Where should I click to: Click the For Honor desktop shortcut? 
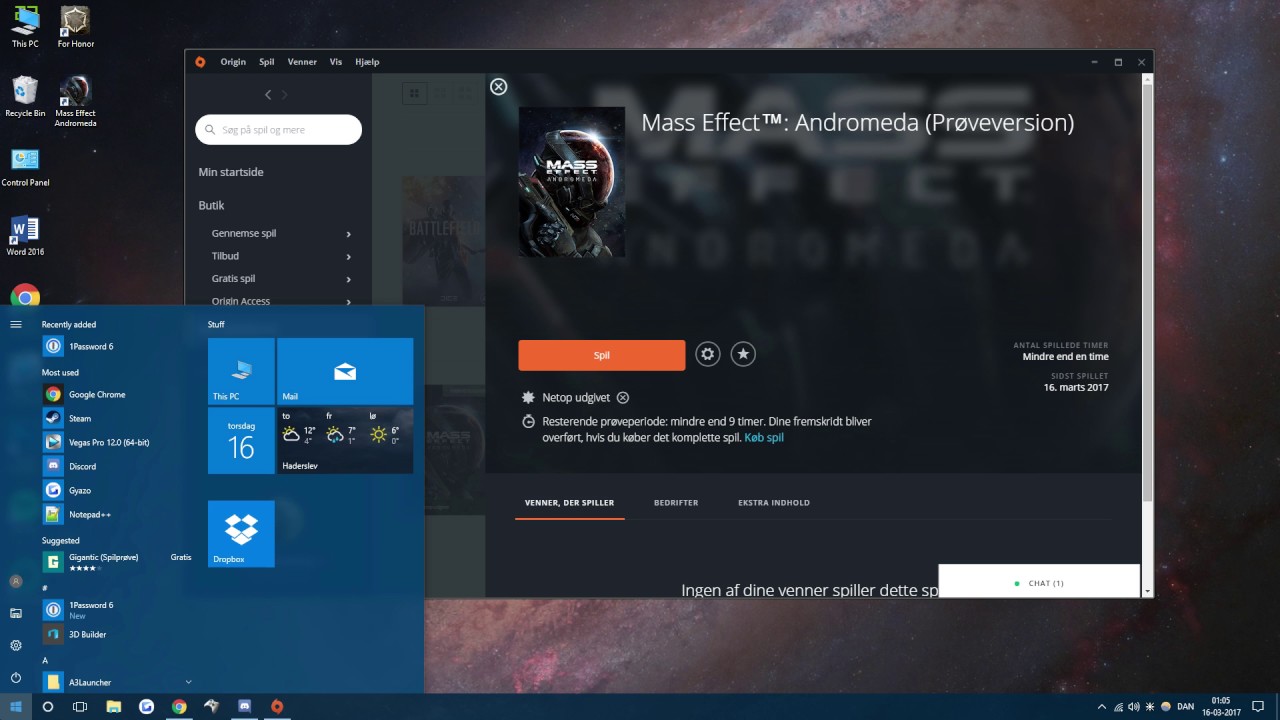(75, 27)
